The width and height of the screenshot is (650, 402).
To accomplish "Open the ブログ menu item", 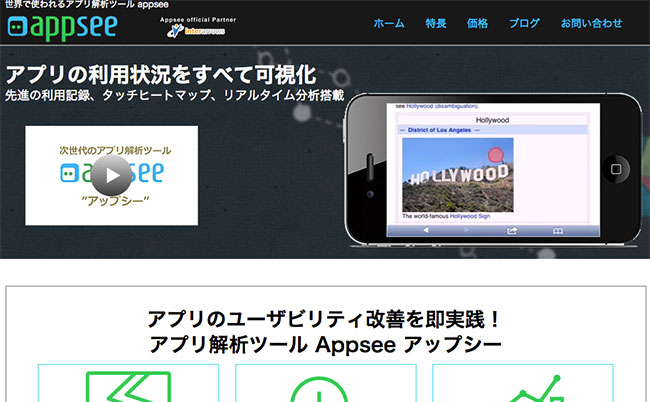I will [524, 23].
